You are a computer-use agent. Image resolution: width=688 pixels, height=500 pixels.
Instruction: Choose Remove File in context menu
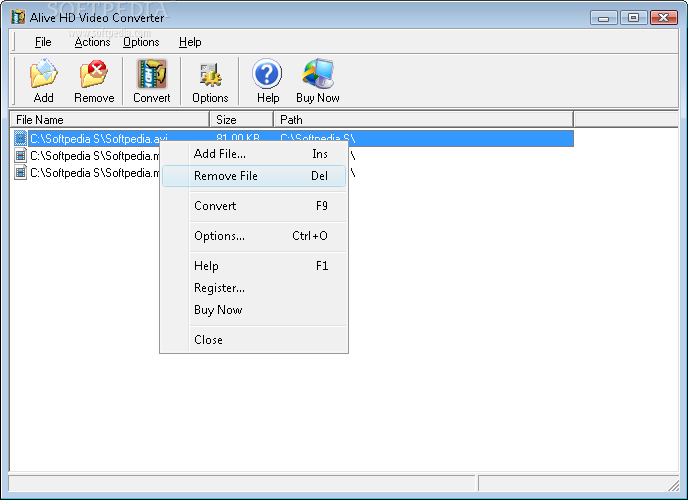(254, 176)
